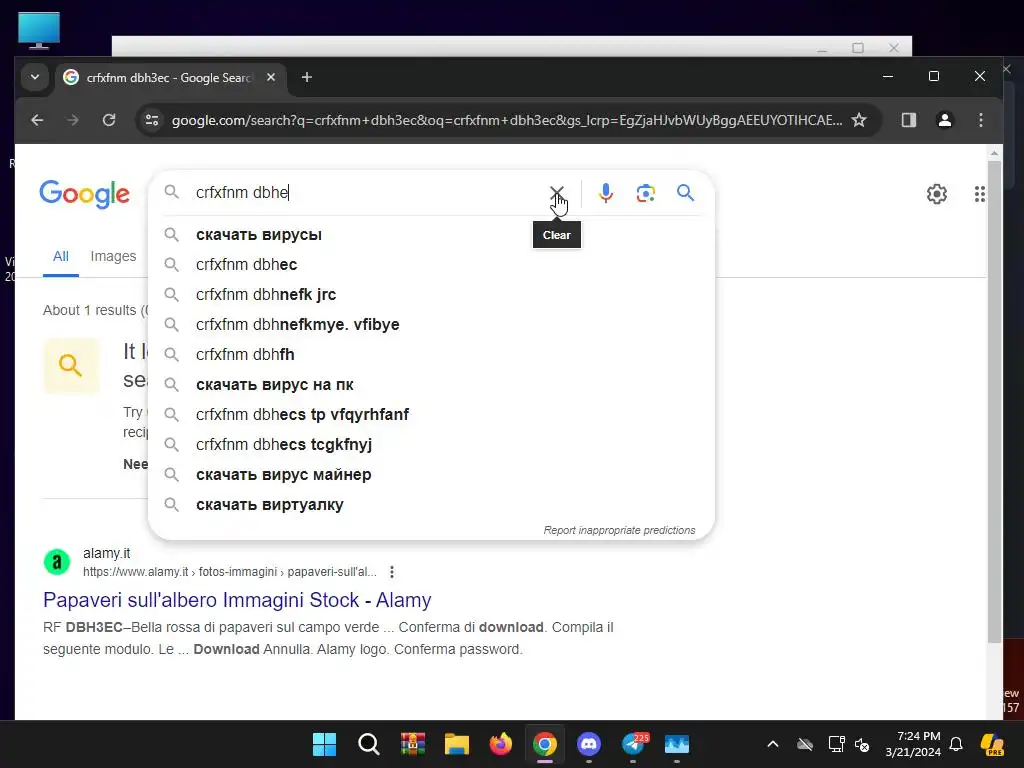Expand the tab search dropdown

coord(35,77)
